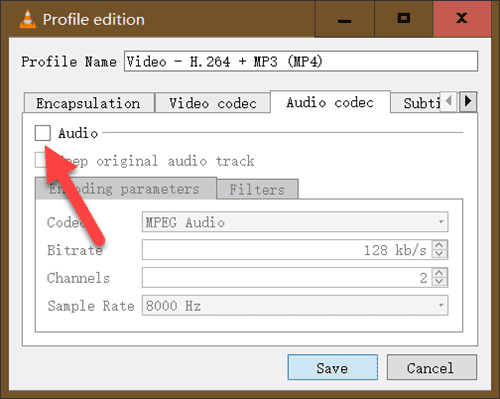The height and width of the screenshot is (399, 500).
Task: Switch to the Filters sub-tab
Action: click(257, 189)
